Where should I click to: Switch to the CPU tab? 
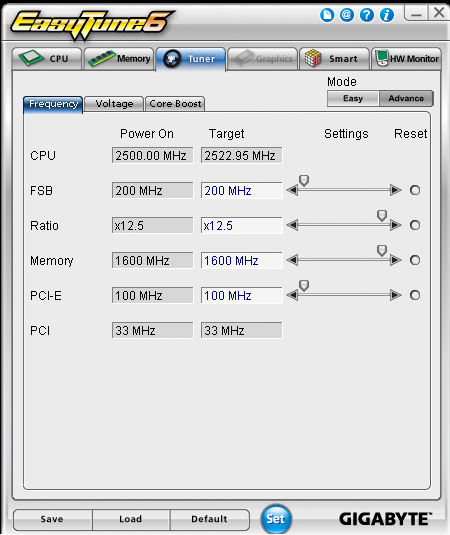pos(47,59)
